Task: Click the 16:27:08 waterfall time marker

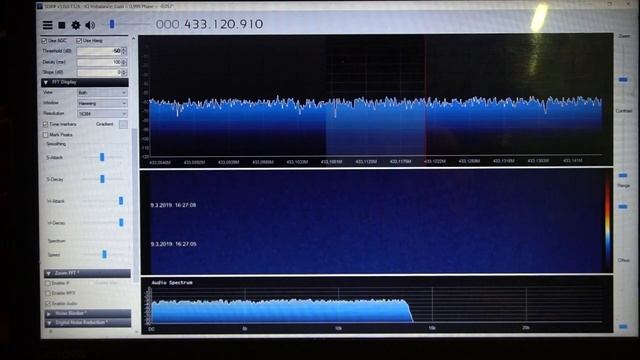Action: [173, 205]
